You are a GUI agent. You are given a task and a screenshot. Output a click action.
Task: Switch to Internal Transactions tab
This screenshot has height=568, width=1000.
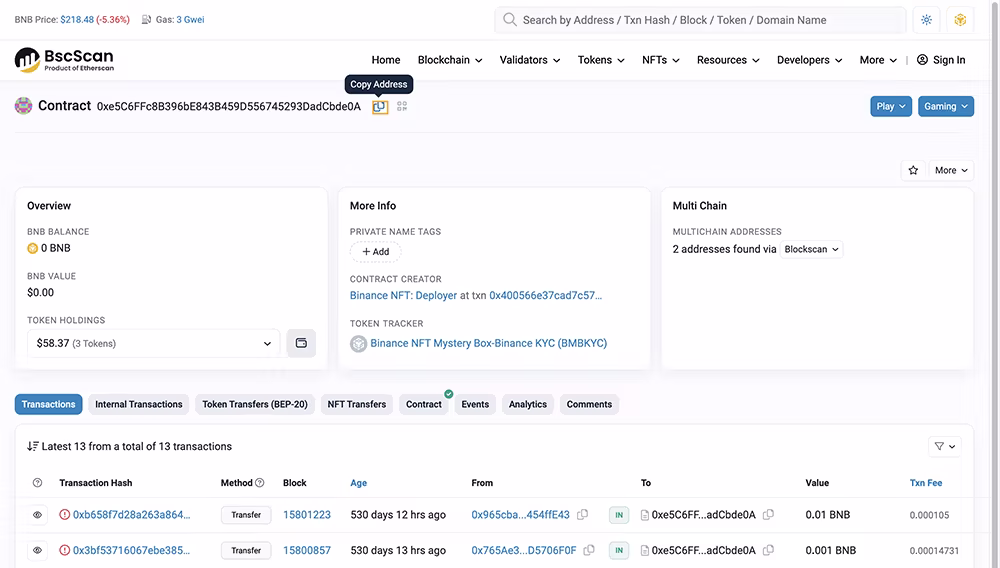tap(139, 404)
